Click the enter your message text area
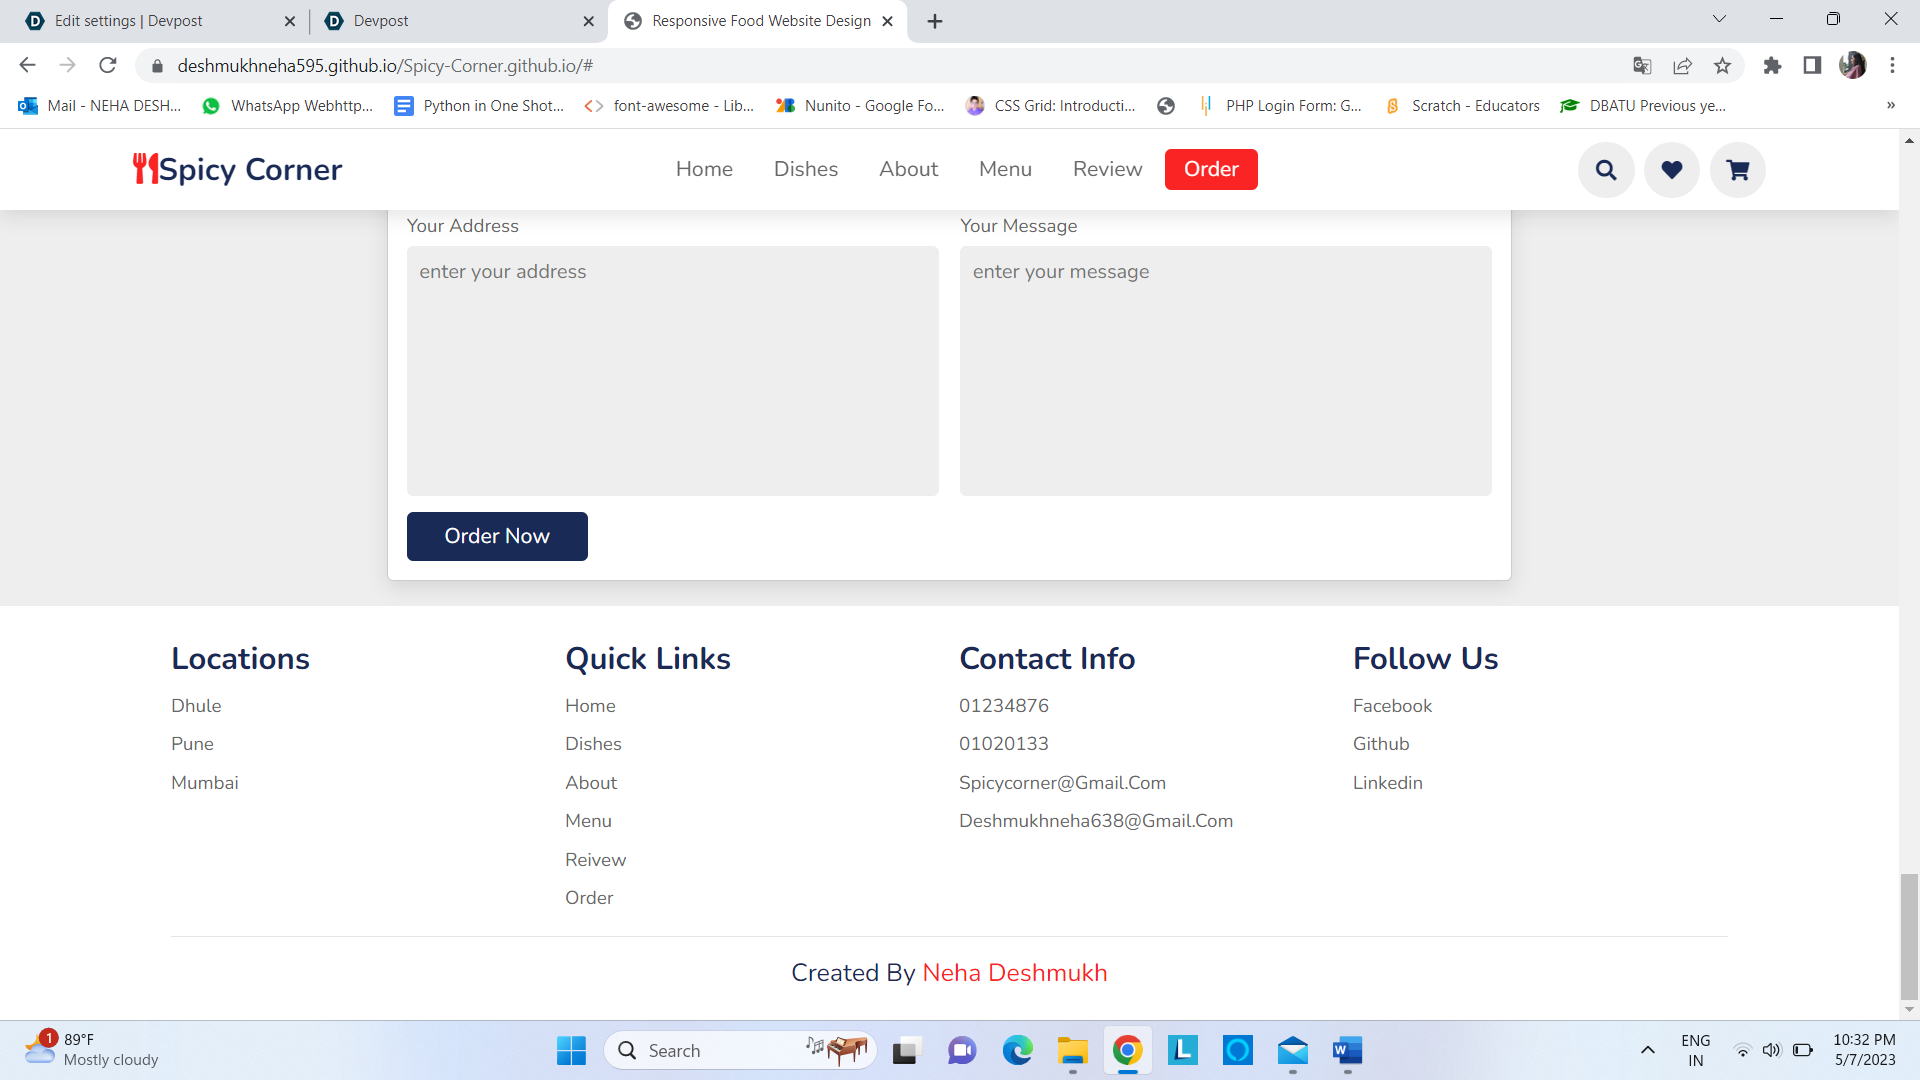 (x=1224, y=370)
